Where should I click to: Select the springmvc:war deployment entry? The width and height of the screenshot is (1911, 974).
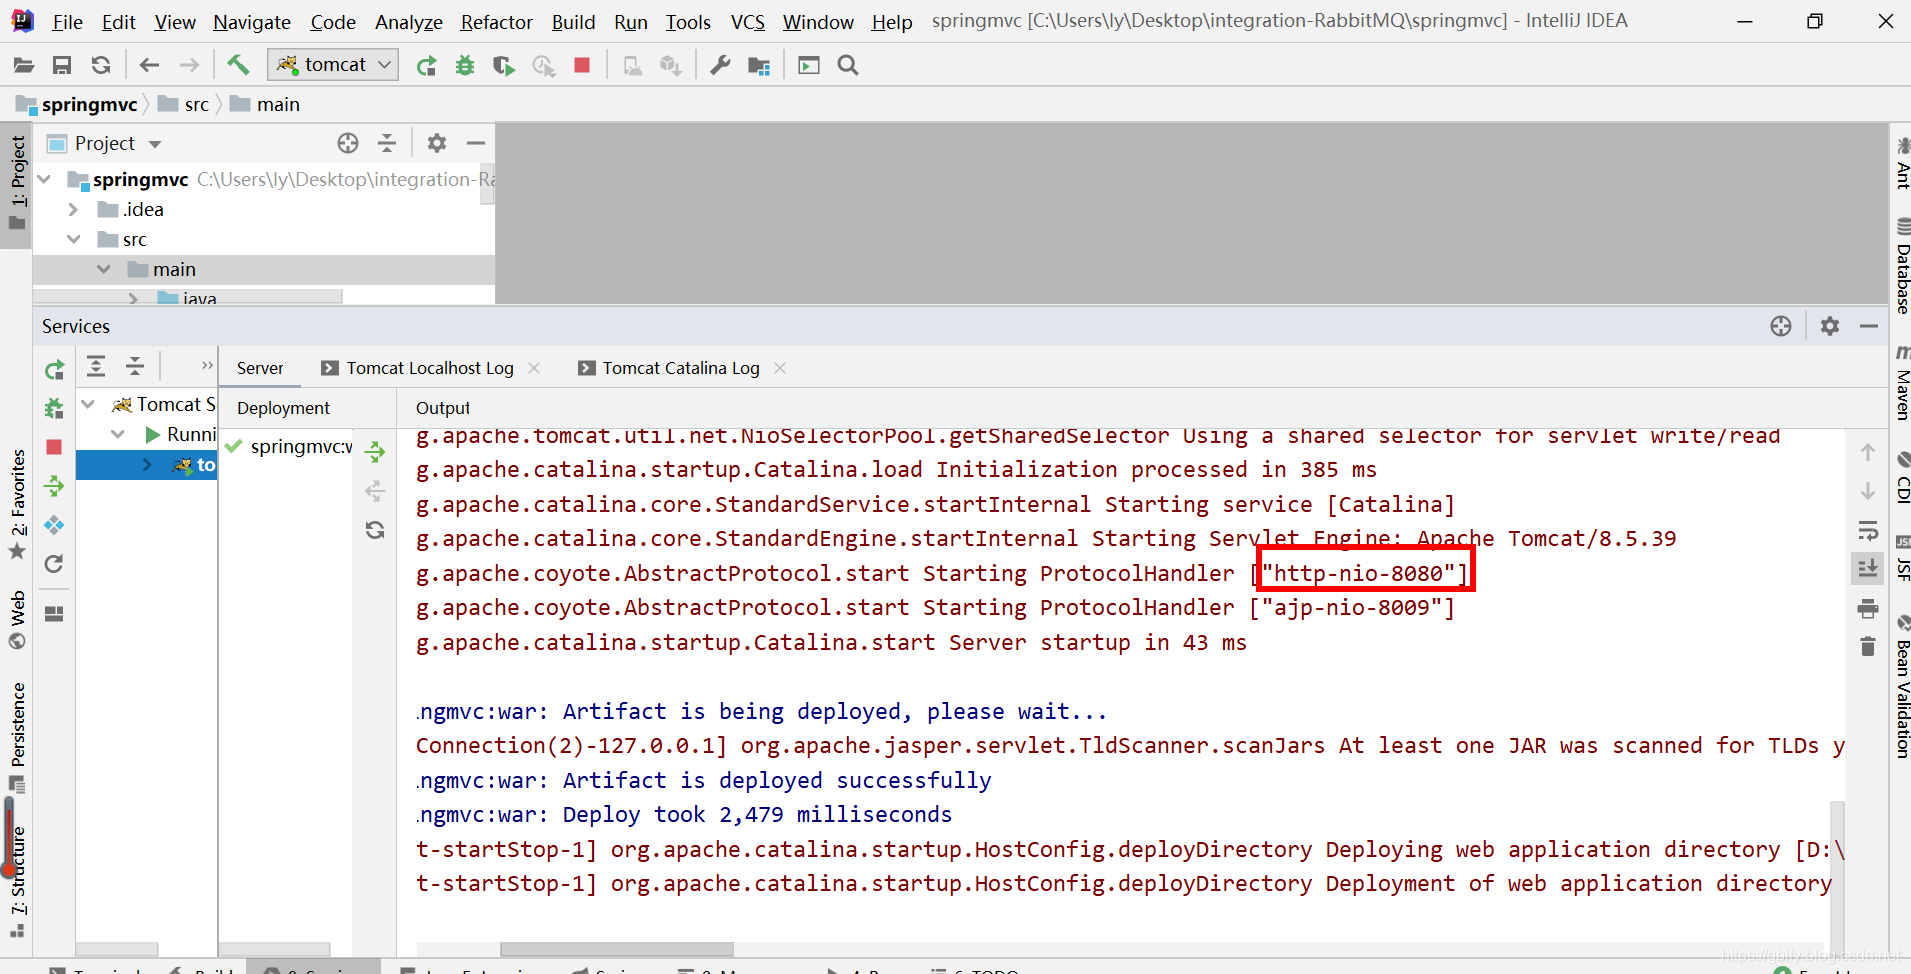point(288,446)
